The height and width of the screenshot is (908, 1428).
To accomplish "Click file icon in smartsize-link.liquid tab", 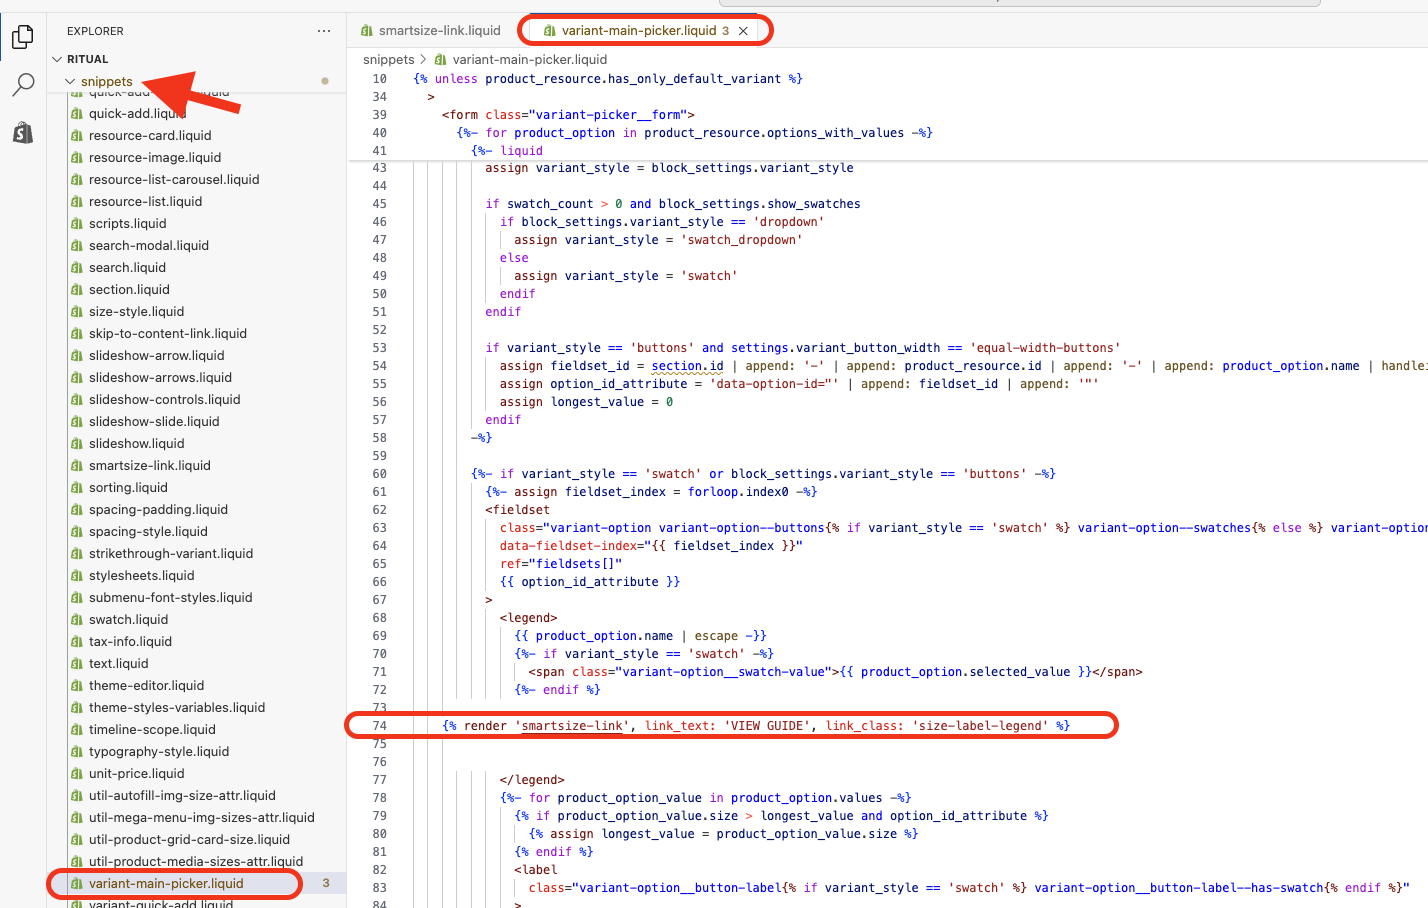I will tap(367, 31).
